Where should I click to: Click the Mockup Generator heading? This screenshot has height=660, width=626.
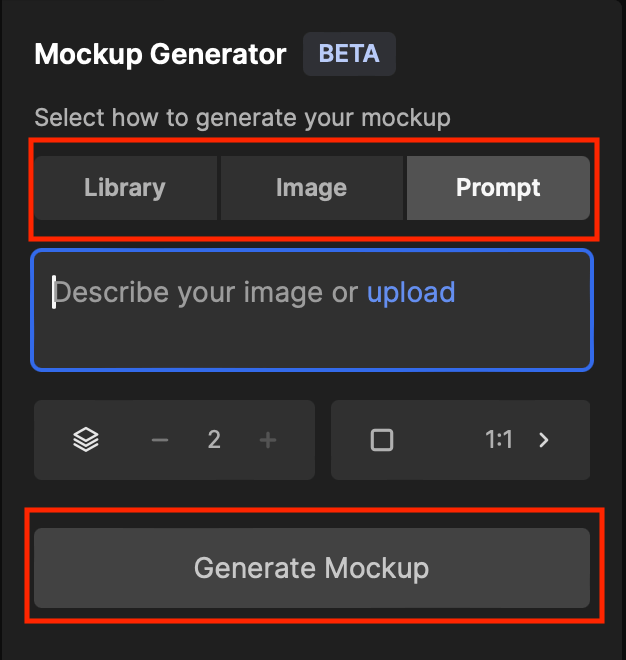pyautogui.click(x=160, y=54)
